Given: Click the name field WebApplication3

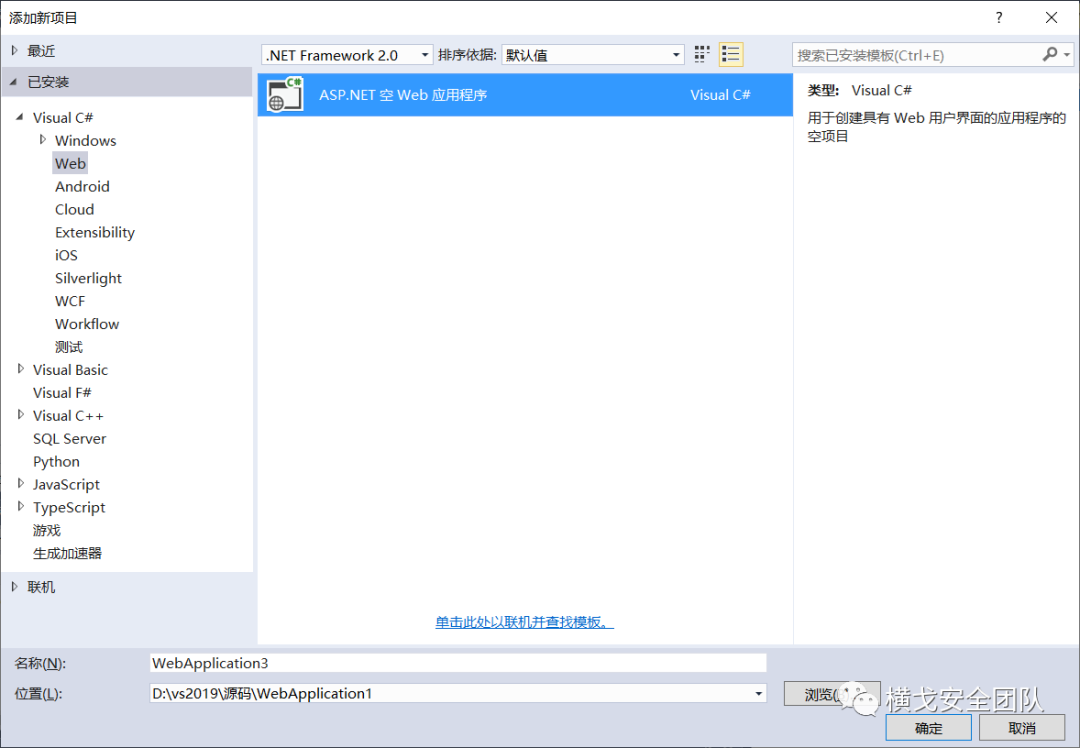Looking at the screenshot, I should [458, 663].
